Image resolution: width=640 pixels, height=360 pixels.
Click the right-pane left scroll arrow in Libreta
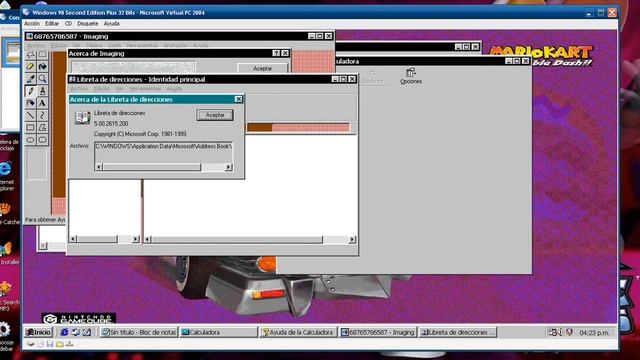[x=148, y=239]
